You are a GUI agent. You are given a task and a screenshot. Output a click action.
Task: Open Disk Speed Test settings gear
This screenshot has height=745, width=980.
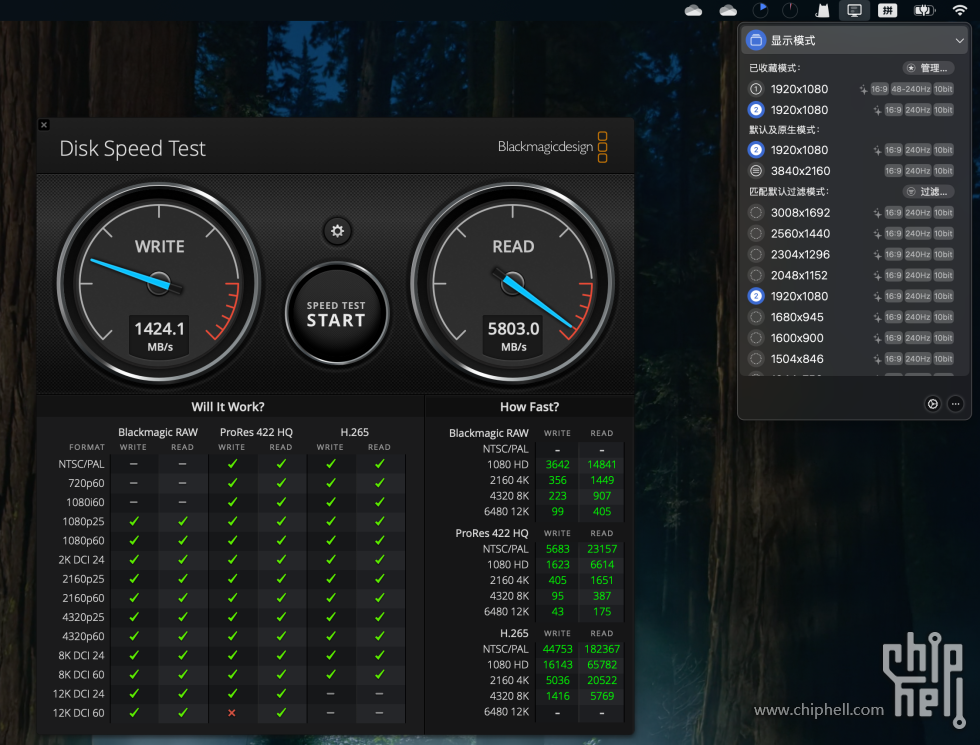click(x=337, y=231)
